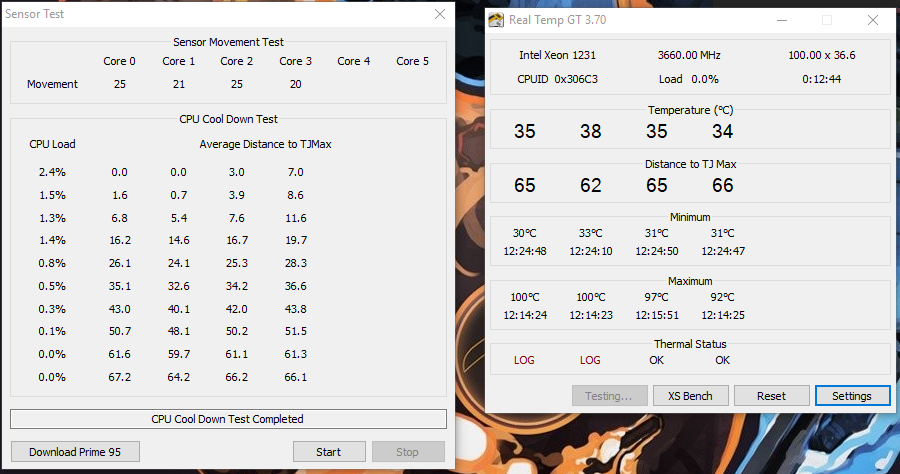Select the Core 4 column header
The height and width of the screenshot is (474, 900).
[354, 61]
